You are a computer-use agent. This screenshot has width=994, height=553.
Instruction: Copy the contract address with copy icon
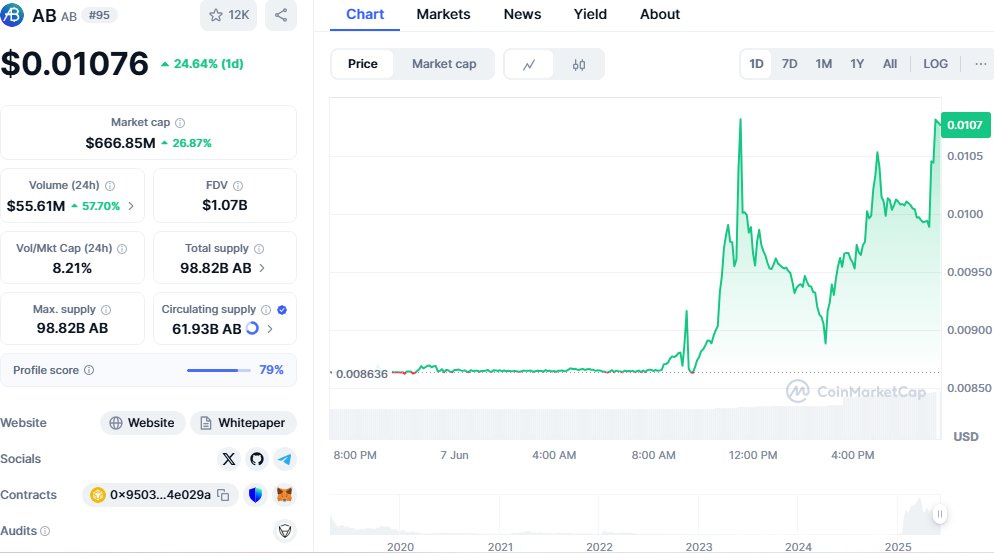(223, 495)
